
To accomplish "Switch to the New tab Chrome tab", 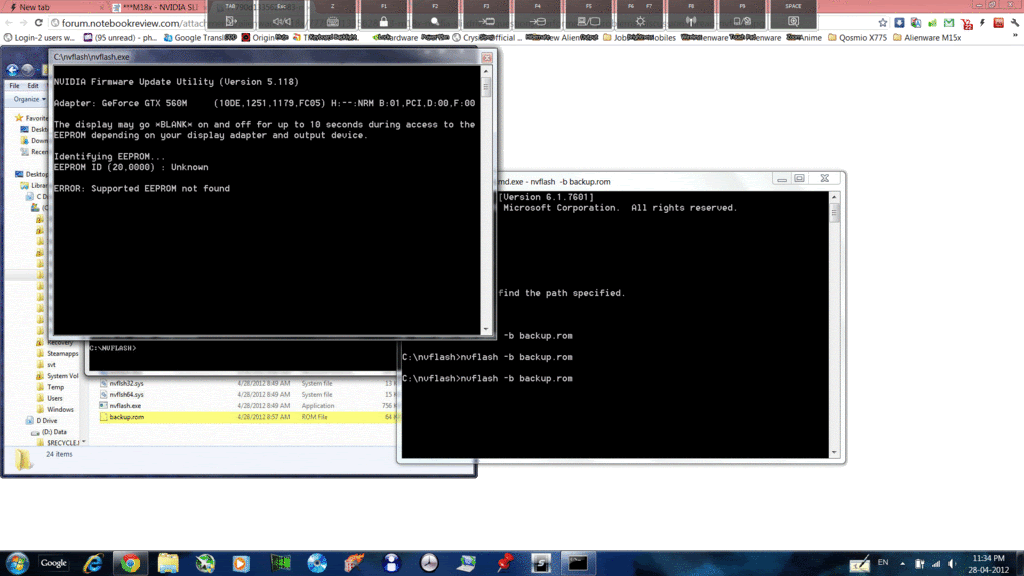I will pos(54,7).
